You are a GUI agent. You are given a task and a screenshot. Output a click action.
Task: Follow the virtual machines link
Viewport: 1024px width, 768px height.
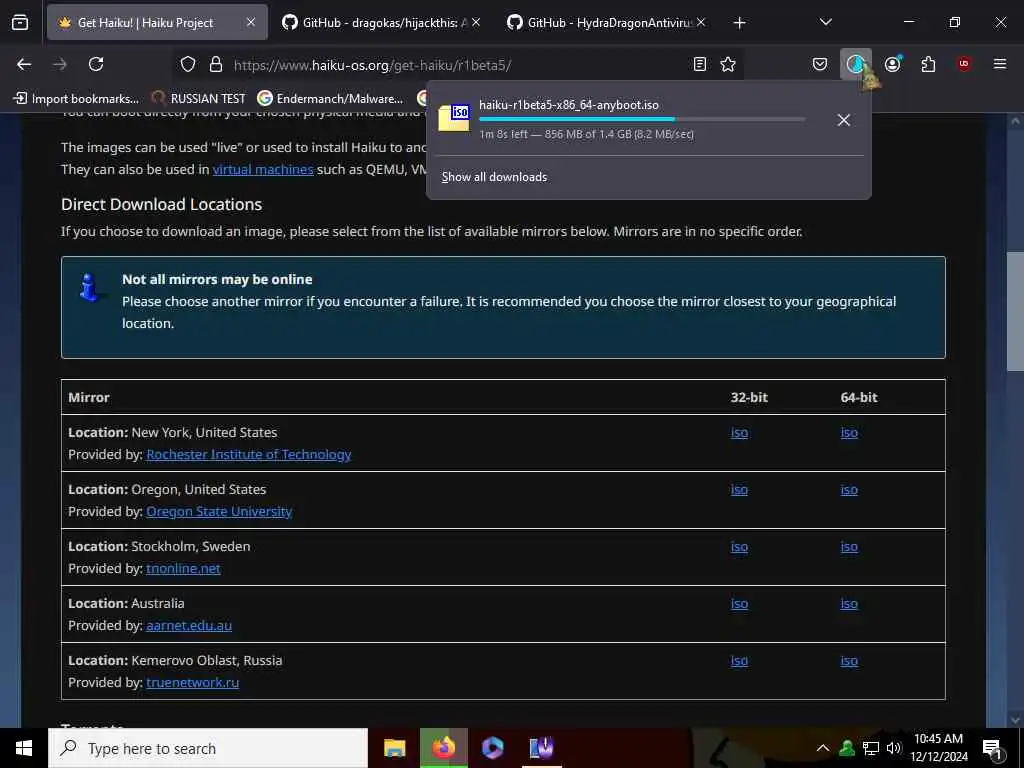point(263,170)
